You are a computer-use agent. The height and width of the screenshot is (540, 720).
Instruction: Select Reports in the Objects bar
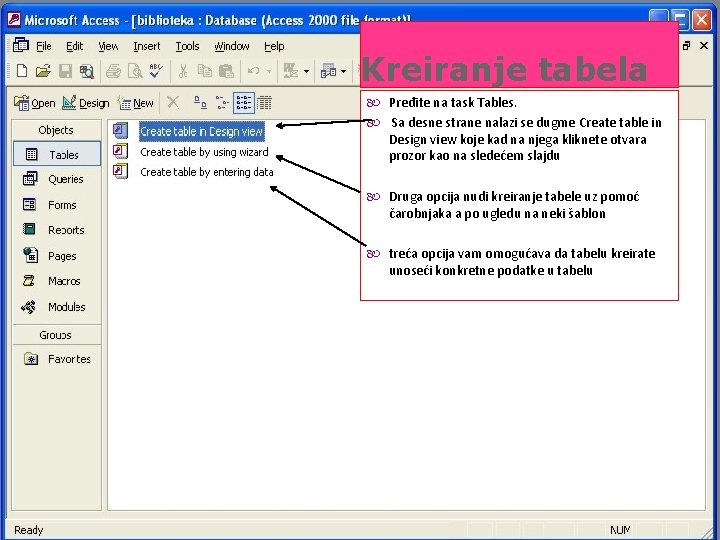point(54,230)
